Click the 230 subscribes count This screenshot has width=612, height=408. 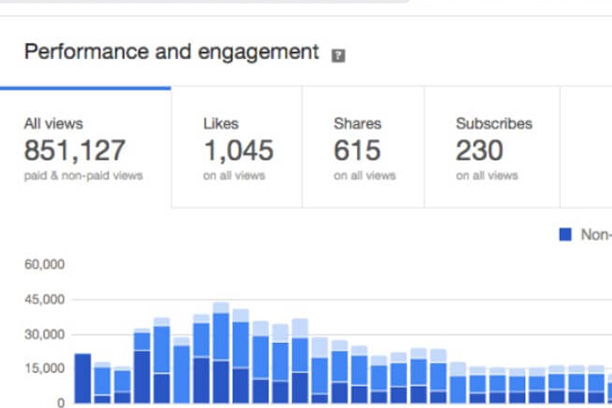pos(479,150)
